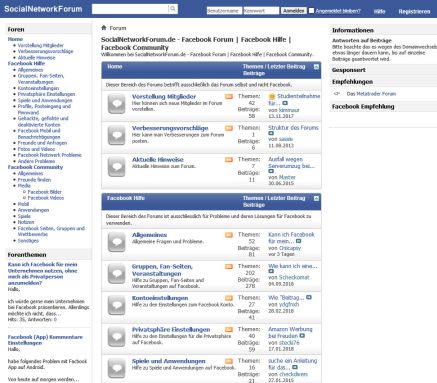Viewport: 437px width, 383px height.
Task: Select Facebook Hilfe in Foren sidebar
Action: tap(26, 63)
